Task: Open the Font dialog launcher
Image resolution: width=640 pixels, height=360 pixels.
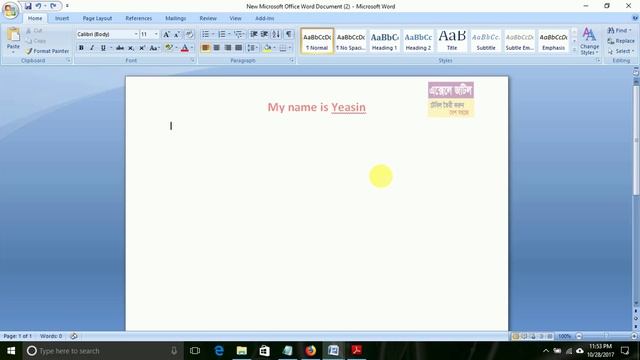Action: tap(192, 60)
